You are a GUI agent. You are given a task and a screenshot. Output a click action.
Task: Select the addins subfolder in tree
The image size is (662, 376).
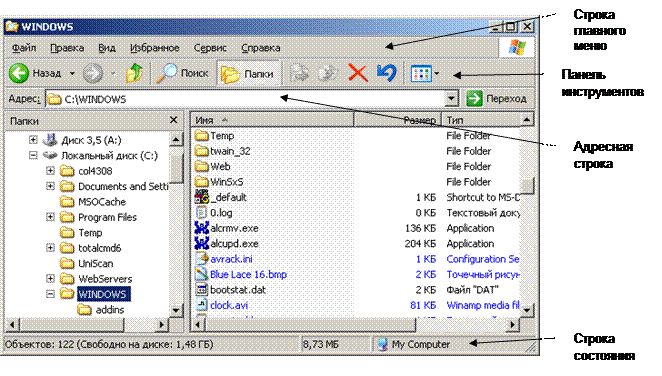pyautogui.click(x=109, y=310)
